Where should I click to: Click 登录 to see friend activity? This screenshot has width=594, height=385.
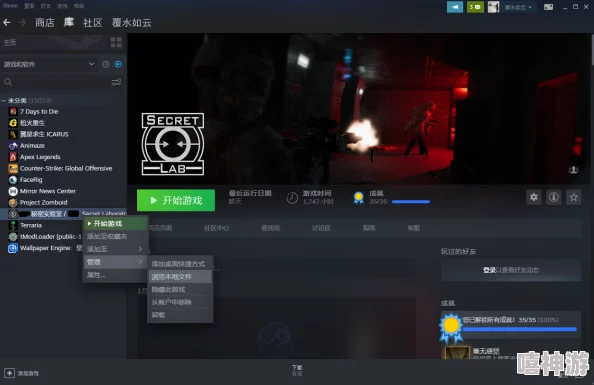489,270
